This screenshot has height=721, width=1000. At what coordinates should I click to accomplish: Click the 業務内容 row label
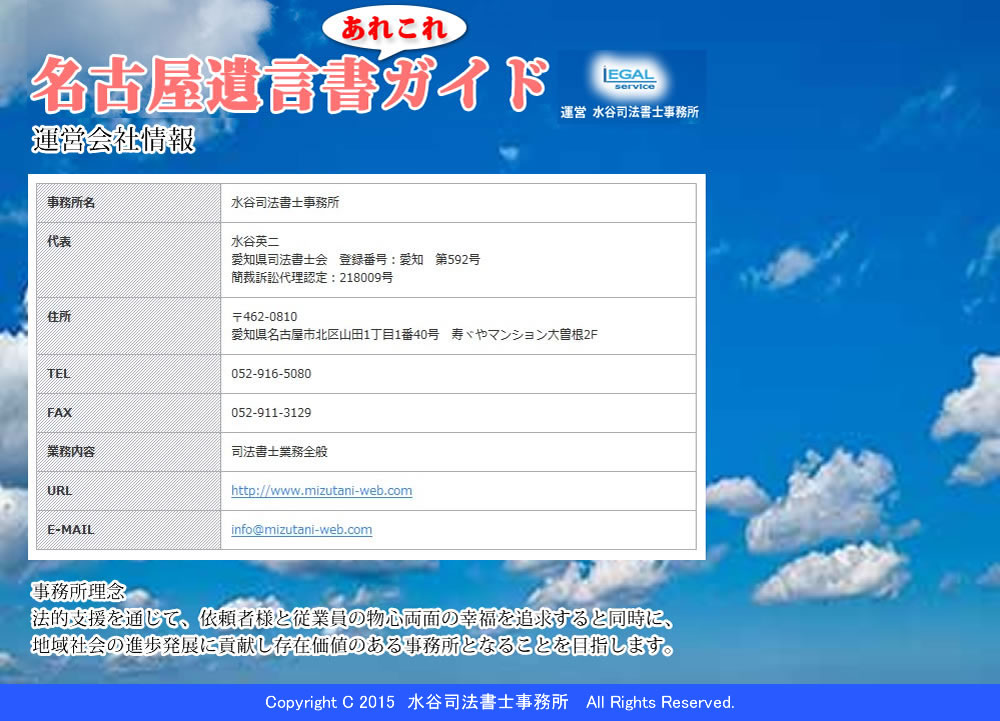click(71, 452)
